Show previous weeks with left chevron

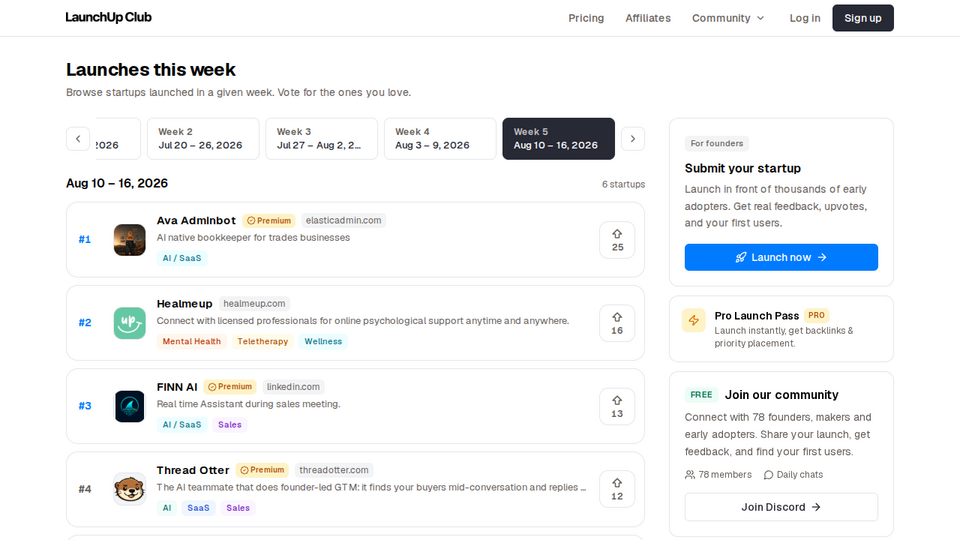point(78,139)
